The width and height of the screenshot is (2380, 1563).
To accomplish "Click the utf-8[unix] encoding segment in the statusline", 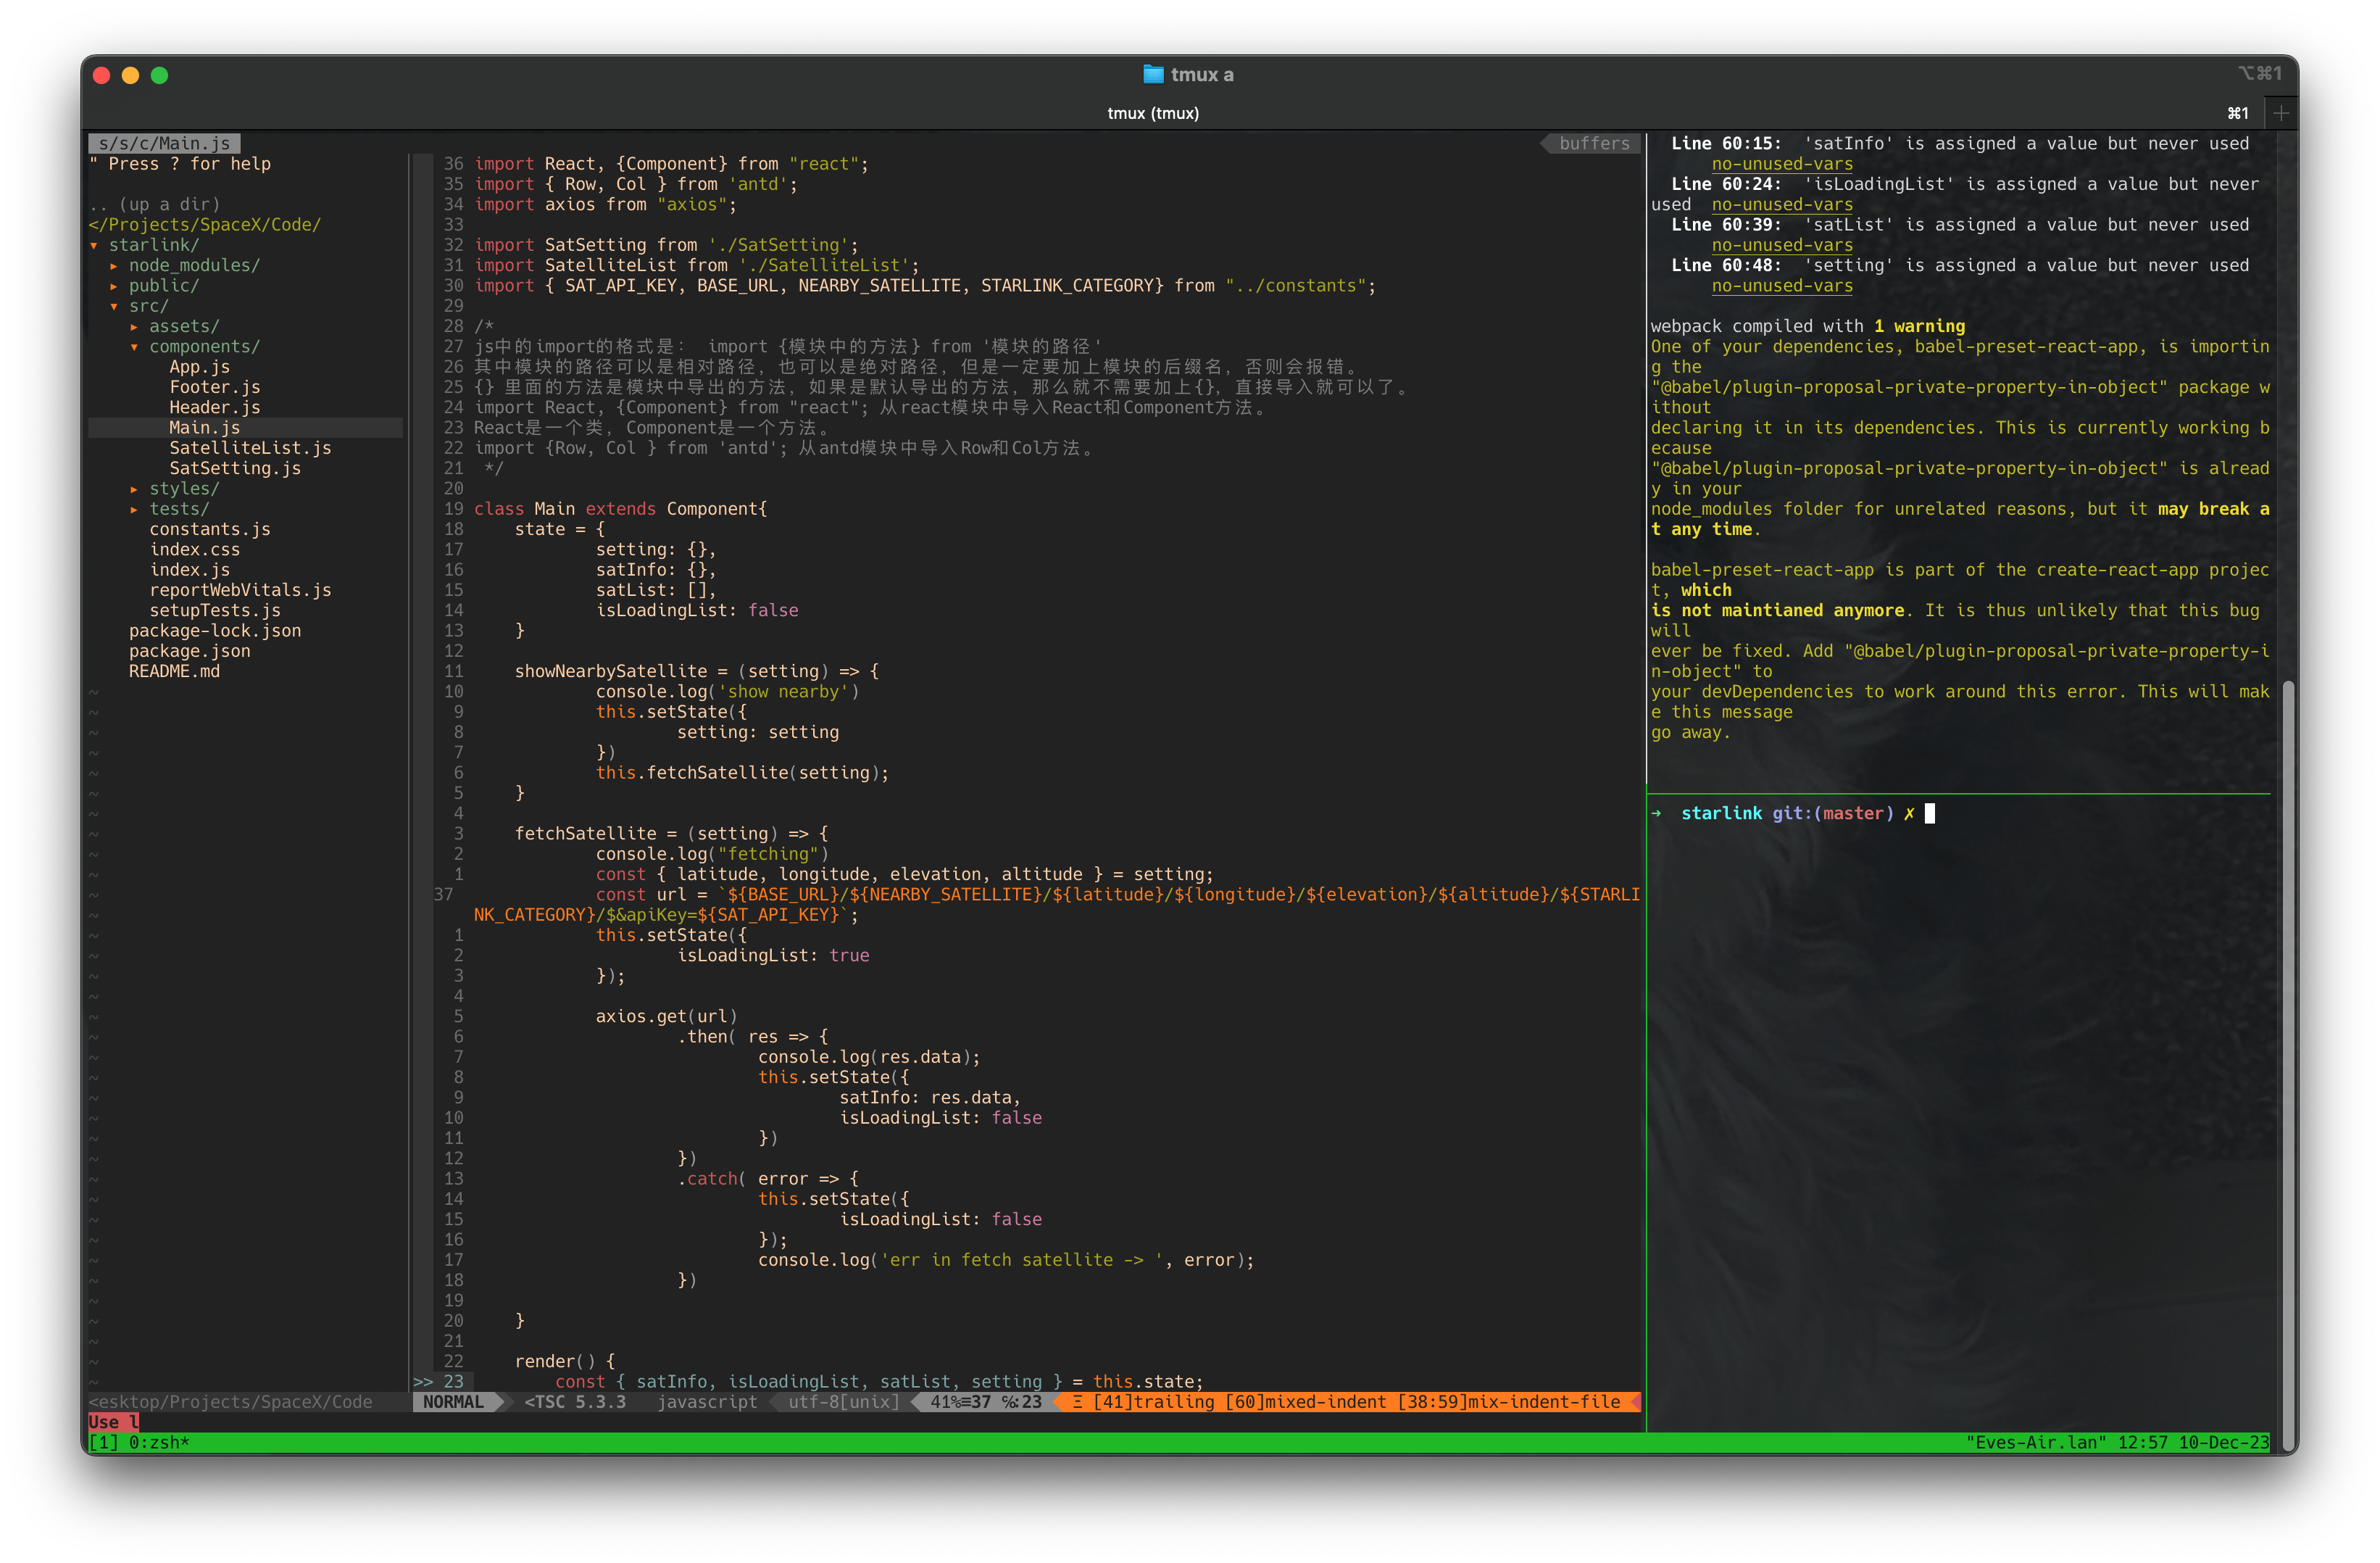I will (837, 1402).
